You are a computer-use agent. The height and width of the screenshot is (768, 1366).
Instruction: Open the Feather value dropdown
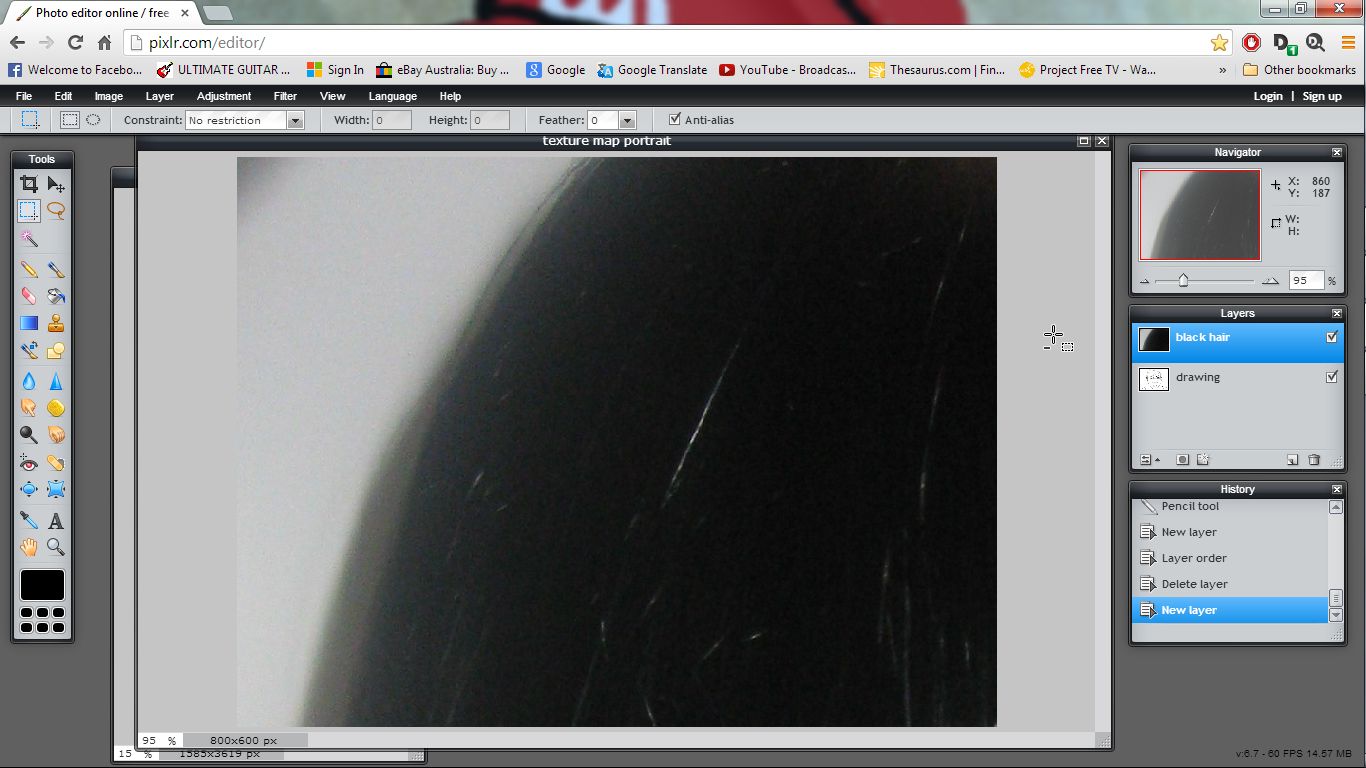(x=627, y=119)
